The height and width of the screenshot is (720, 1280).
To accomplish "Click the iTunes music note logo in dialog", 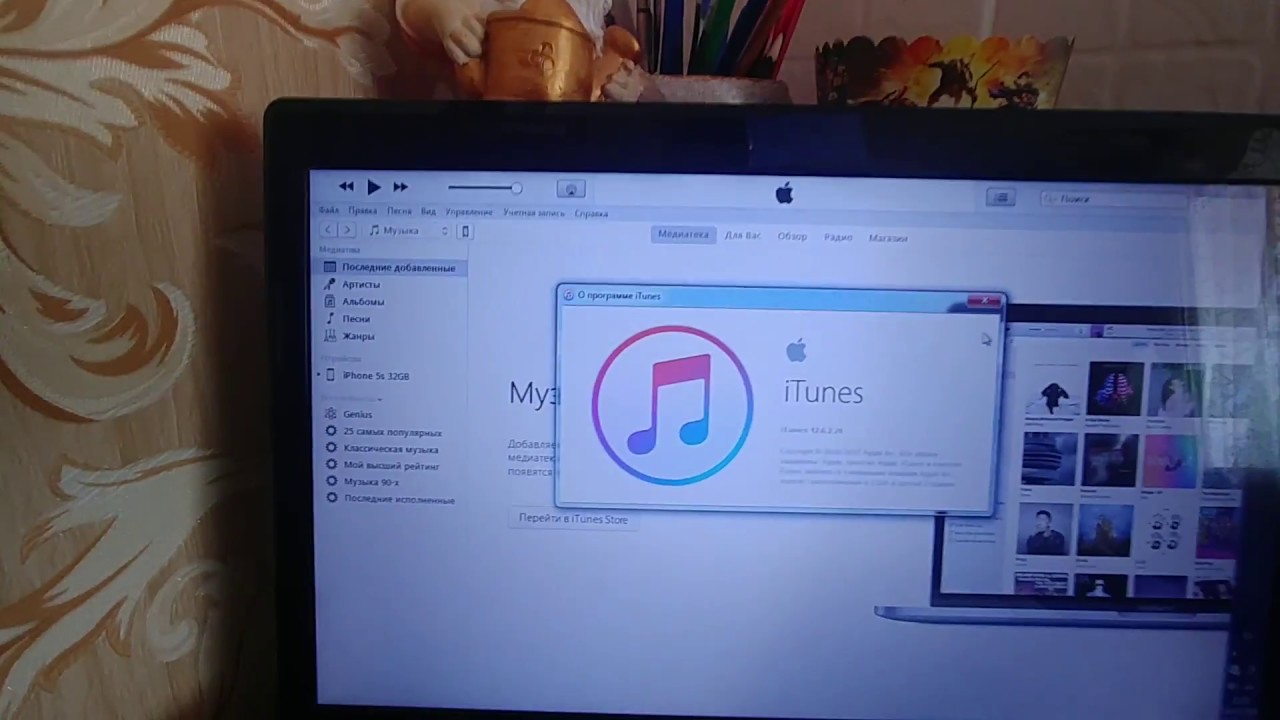I will tap(672, 404).
